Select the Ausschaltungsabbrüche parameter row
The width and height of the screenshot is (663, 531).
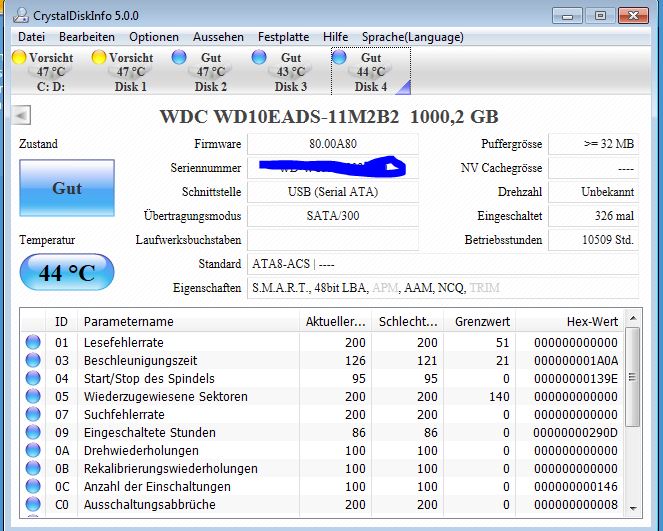tap(322, 504)
